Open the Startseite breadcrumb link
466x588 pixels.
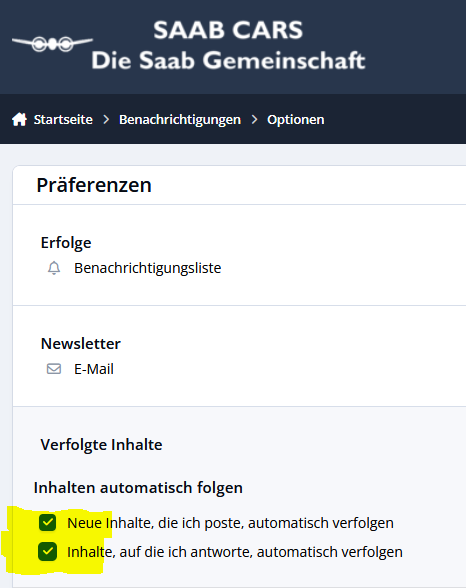coord(63,120)
